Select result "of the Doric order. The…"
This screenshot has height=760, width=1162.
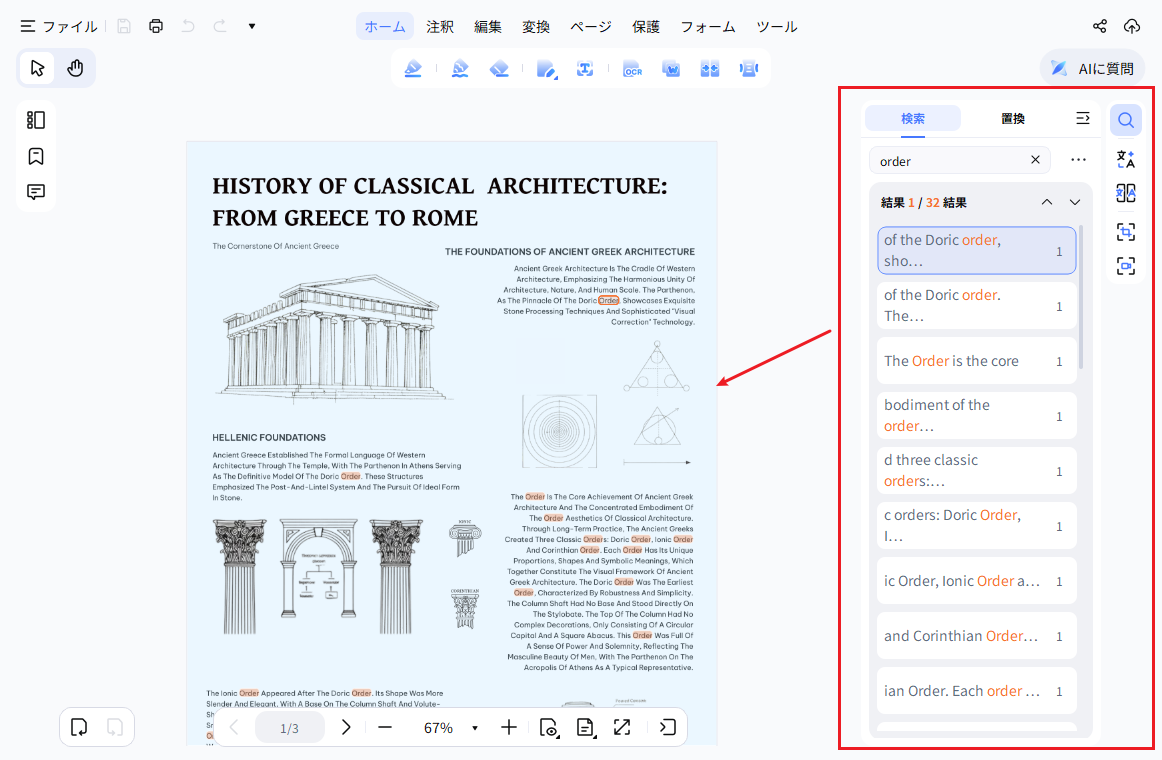(977, 305)
